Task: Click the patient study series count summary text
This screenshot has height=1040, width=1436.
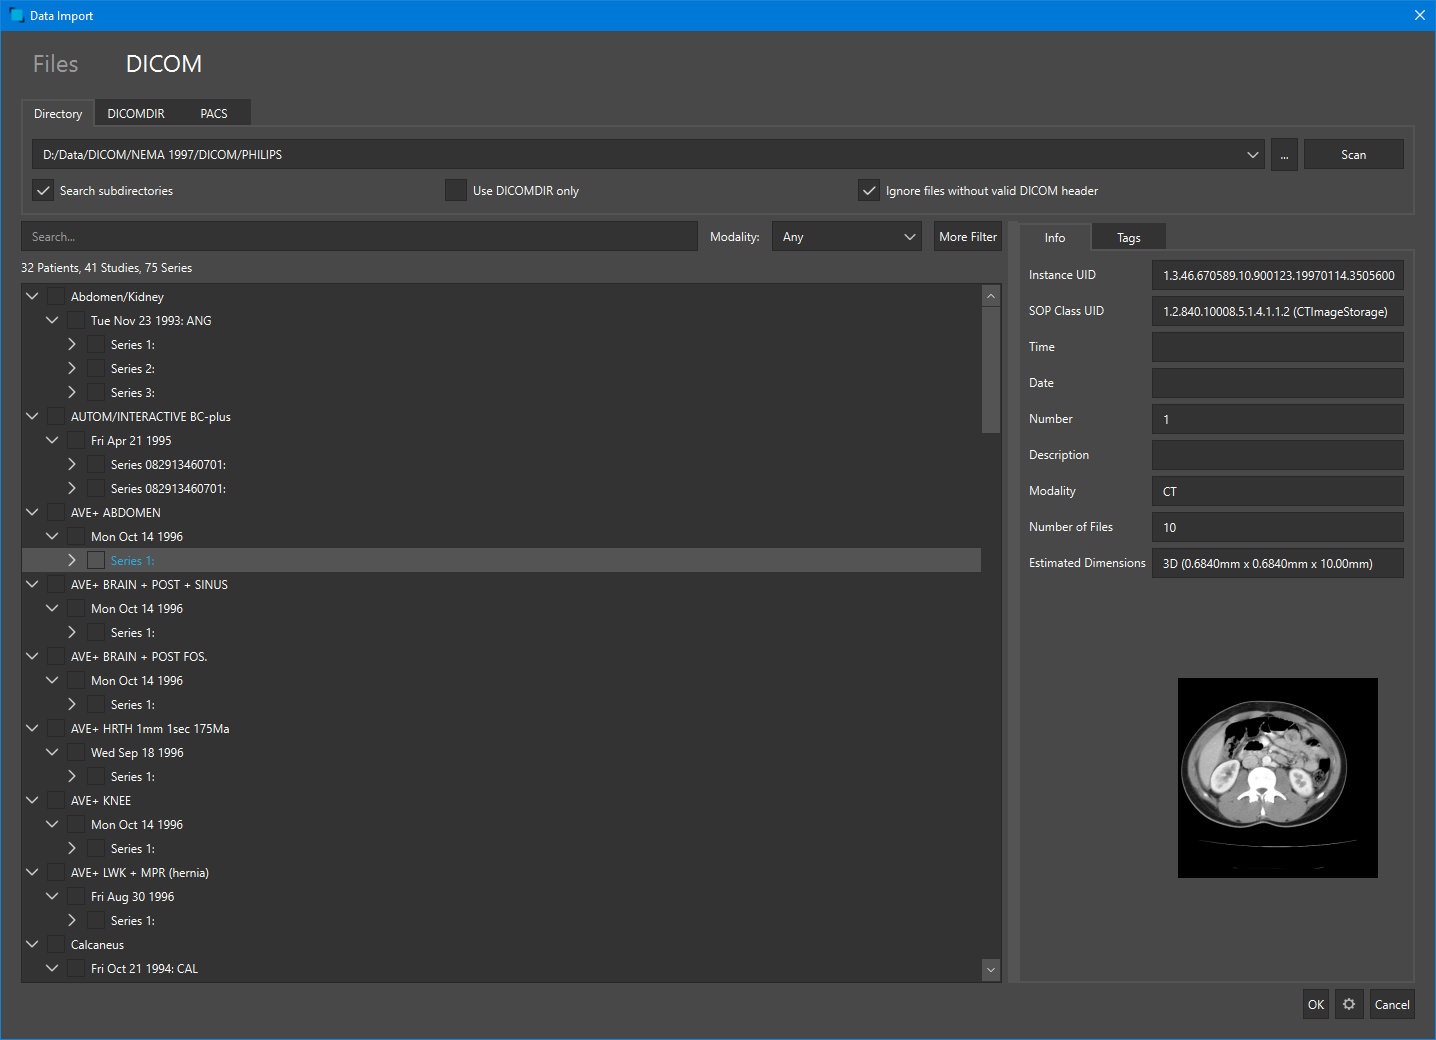Action: pyautogui.click(x=107, y=268)
